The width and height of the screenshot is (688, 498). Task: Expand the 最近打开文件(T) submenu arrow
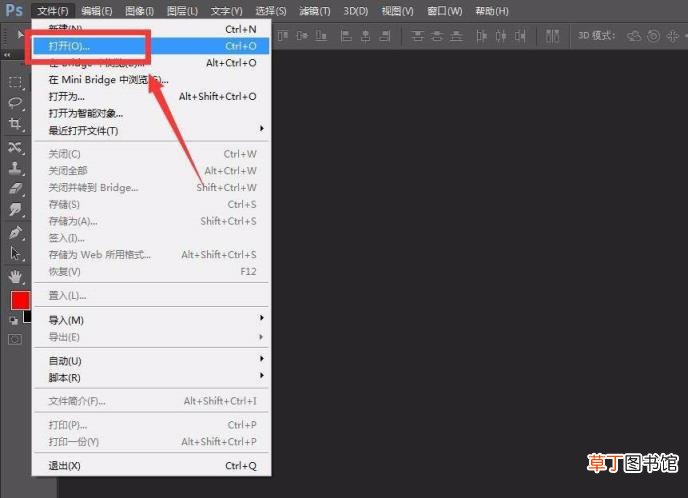262,128
